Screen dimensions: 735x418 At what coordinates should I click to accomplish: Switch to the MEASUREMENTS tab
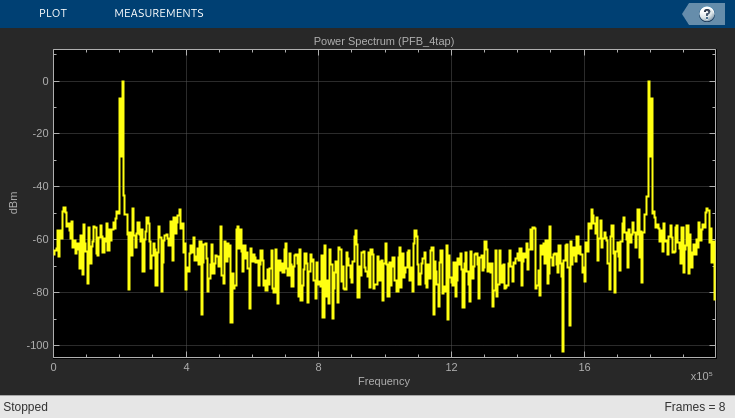tap(159, 13)
